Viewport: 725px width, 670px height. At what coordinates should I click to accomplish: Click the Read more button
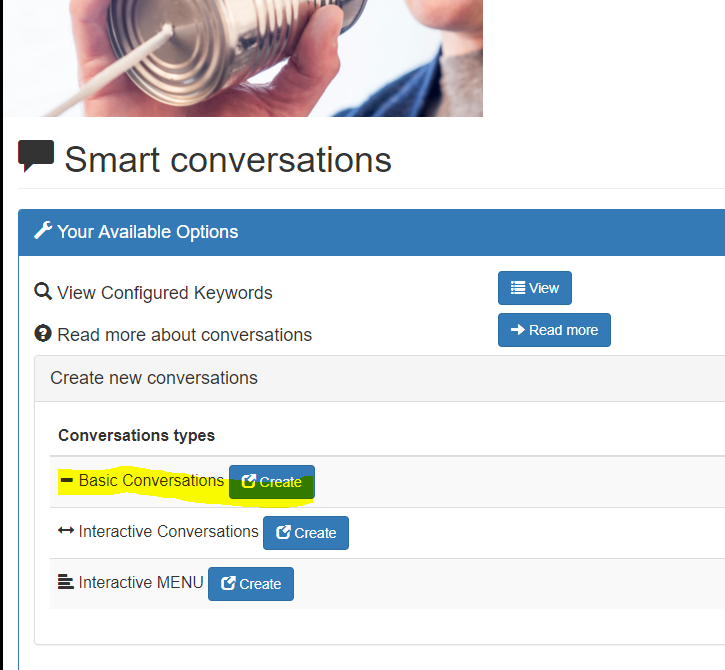coord(554,330)
